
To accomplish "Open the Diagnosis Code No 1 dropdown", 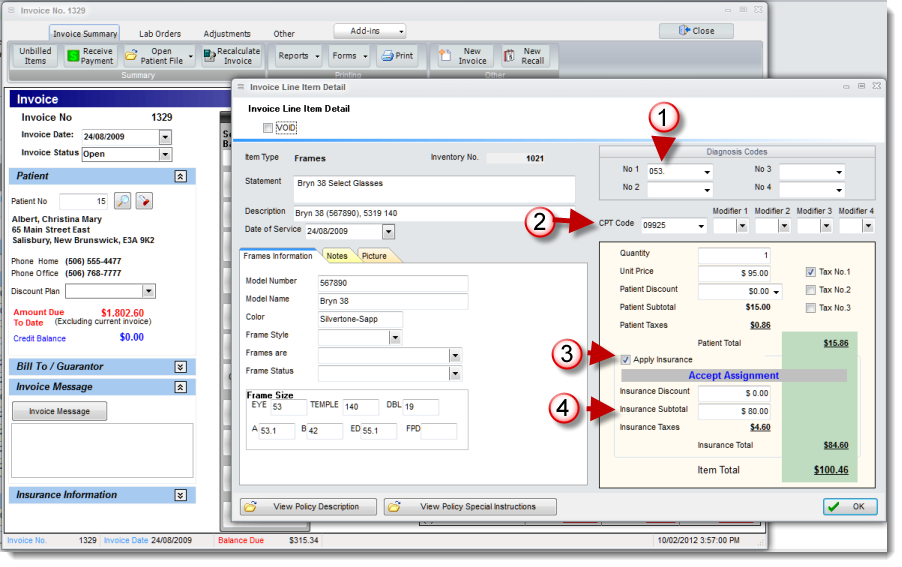I will click(707, 172).
